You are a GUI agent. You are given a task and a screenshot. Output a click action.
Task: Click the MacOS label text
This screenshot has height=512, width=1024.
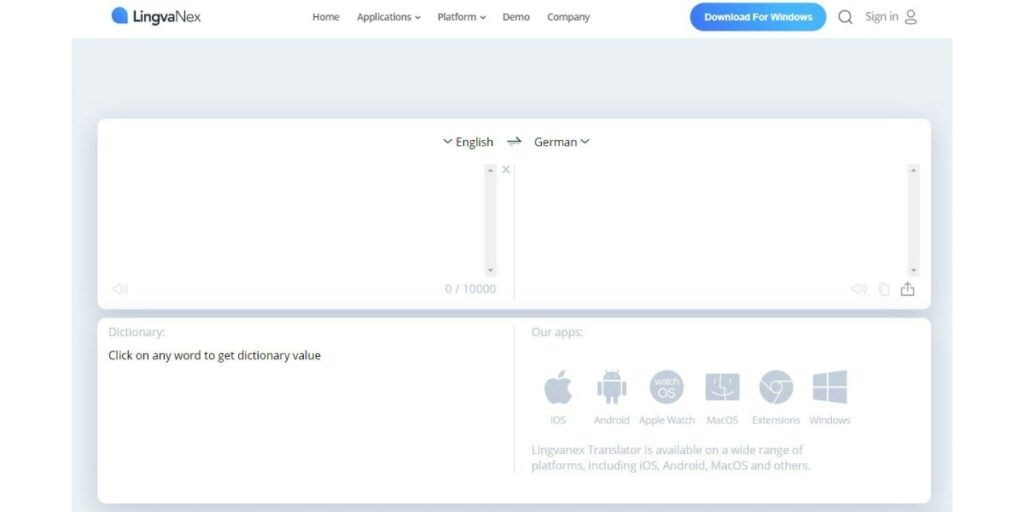coord(722,421)
